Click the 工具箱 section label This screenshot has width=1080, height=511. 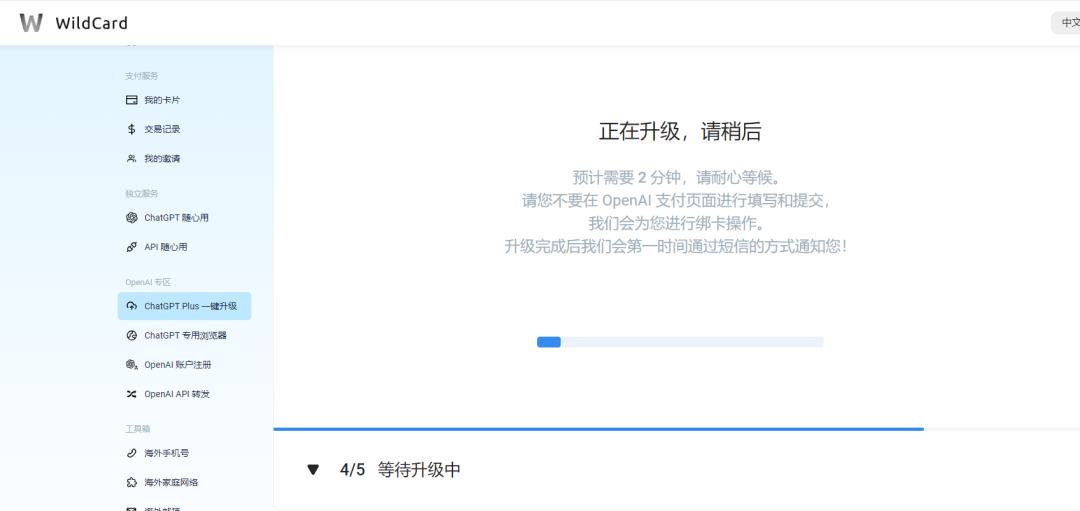pyautogui.click(x=138, y=429)
